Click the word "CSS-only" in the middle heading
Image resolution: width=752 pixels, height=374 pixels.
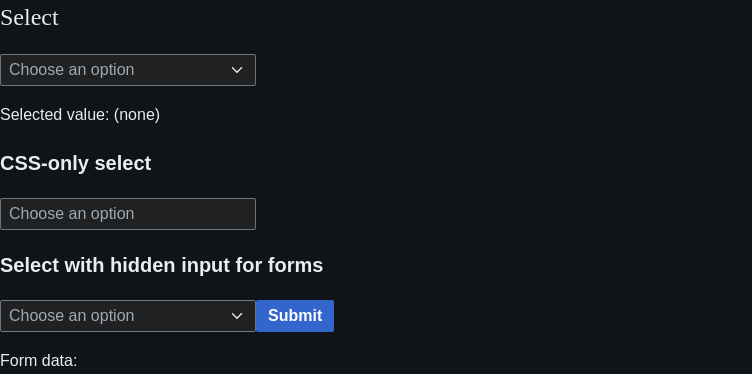pos(44,164)
